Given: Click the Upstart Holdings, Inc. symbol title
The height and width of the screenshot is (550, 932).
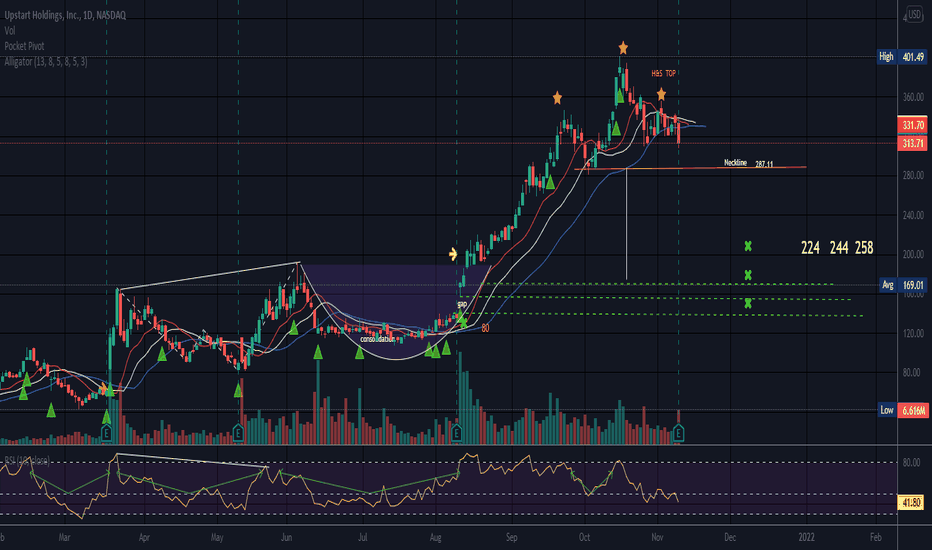Looking at the screenshot, I should 65,15.
